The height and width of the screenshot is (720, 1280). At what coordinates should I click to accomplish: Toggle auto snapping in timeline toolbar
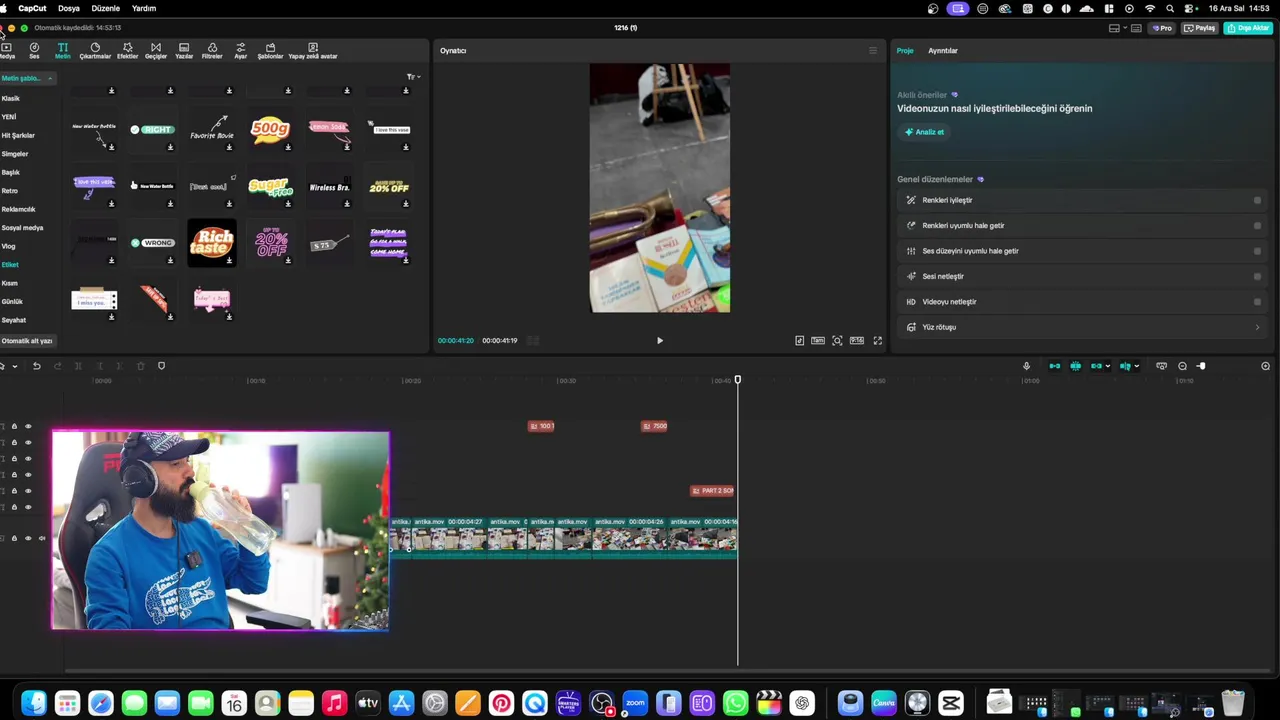pyautogui.click(x=1075, y=366)
